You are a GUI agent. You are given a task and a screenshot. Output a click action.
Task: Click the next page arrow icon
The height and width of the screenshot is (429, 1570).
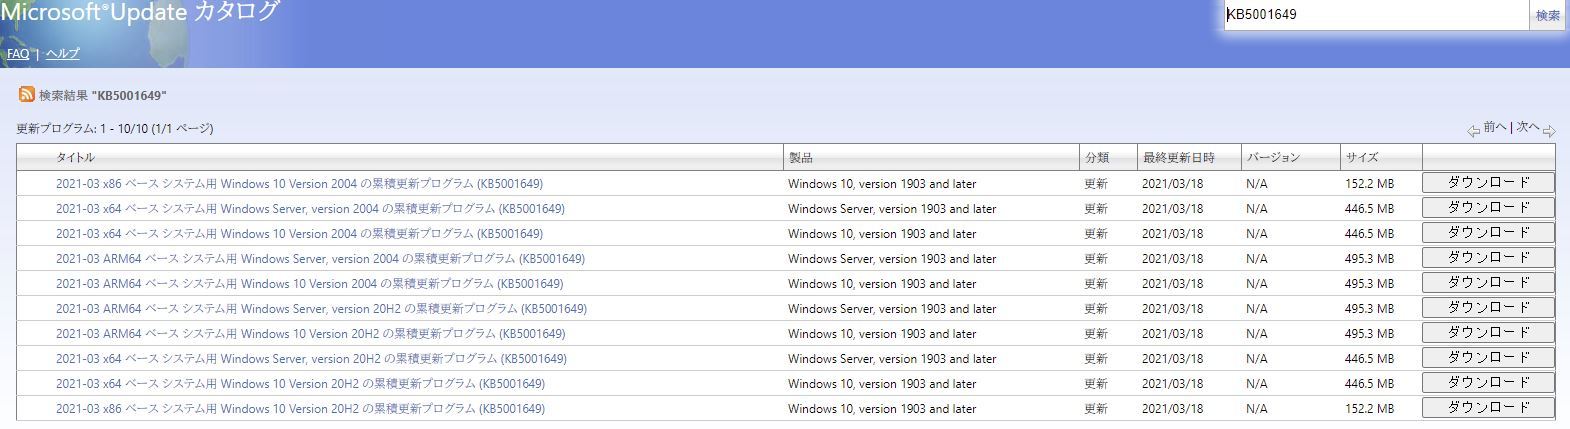pyautogui.click(x=1549, y=131)
